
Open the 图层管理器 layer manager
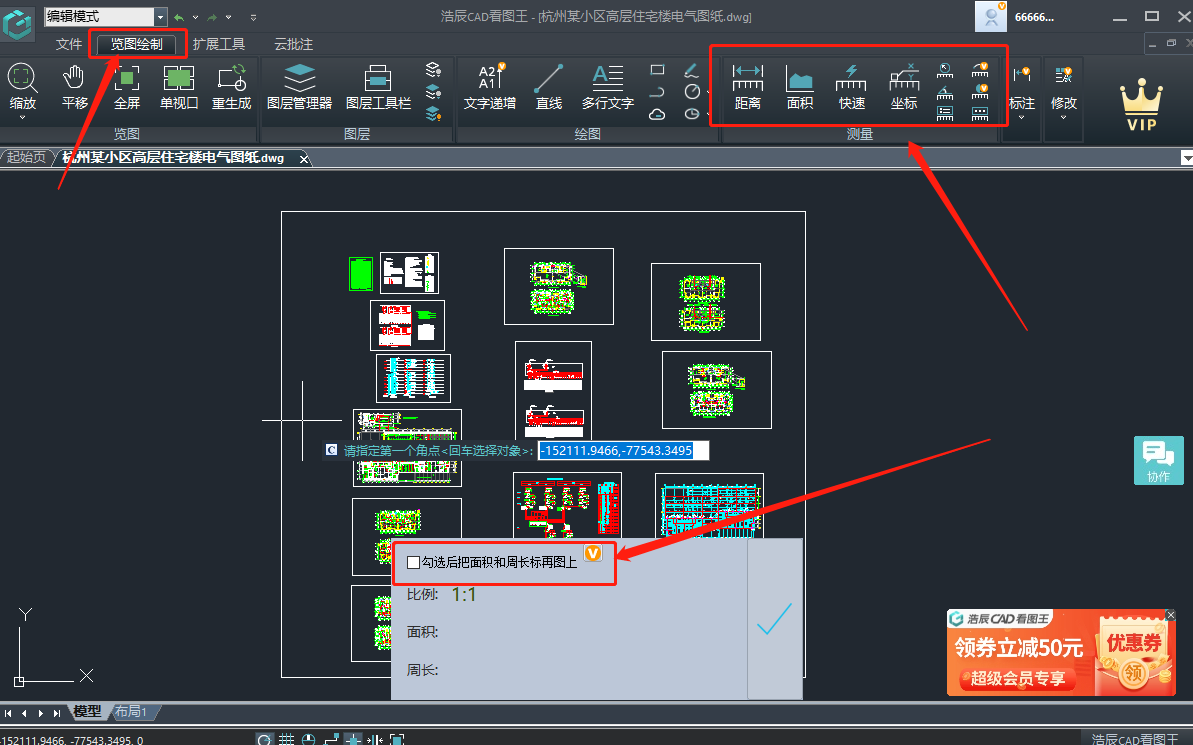click(299, 86)
